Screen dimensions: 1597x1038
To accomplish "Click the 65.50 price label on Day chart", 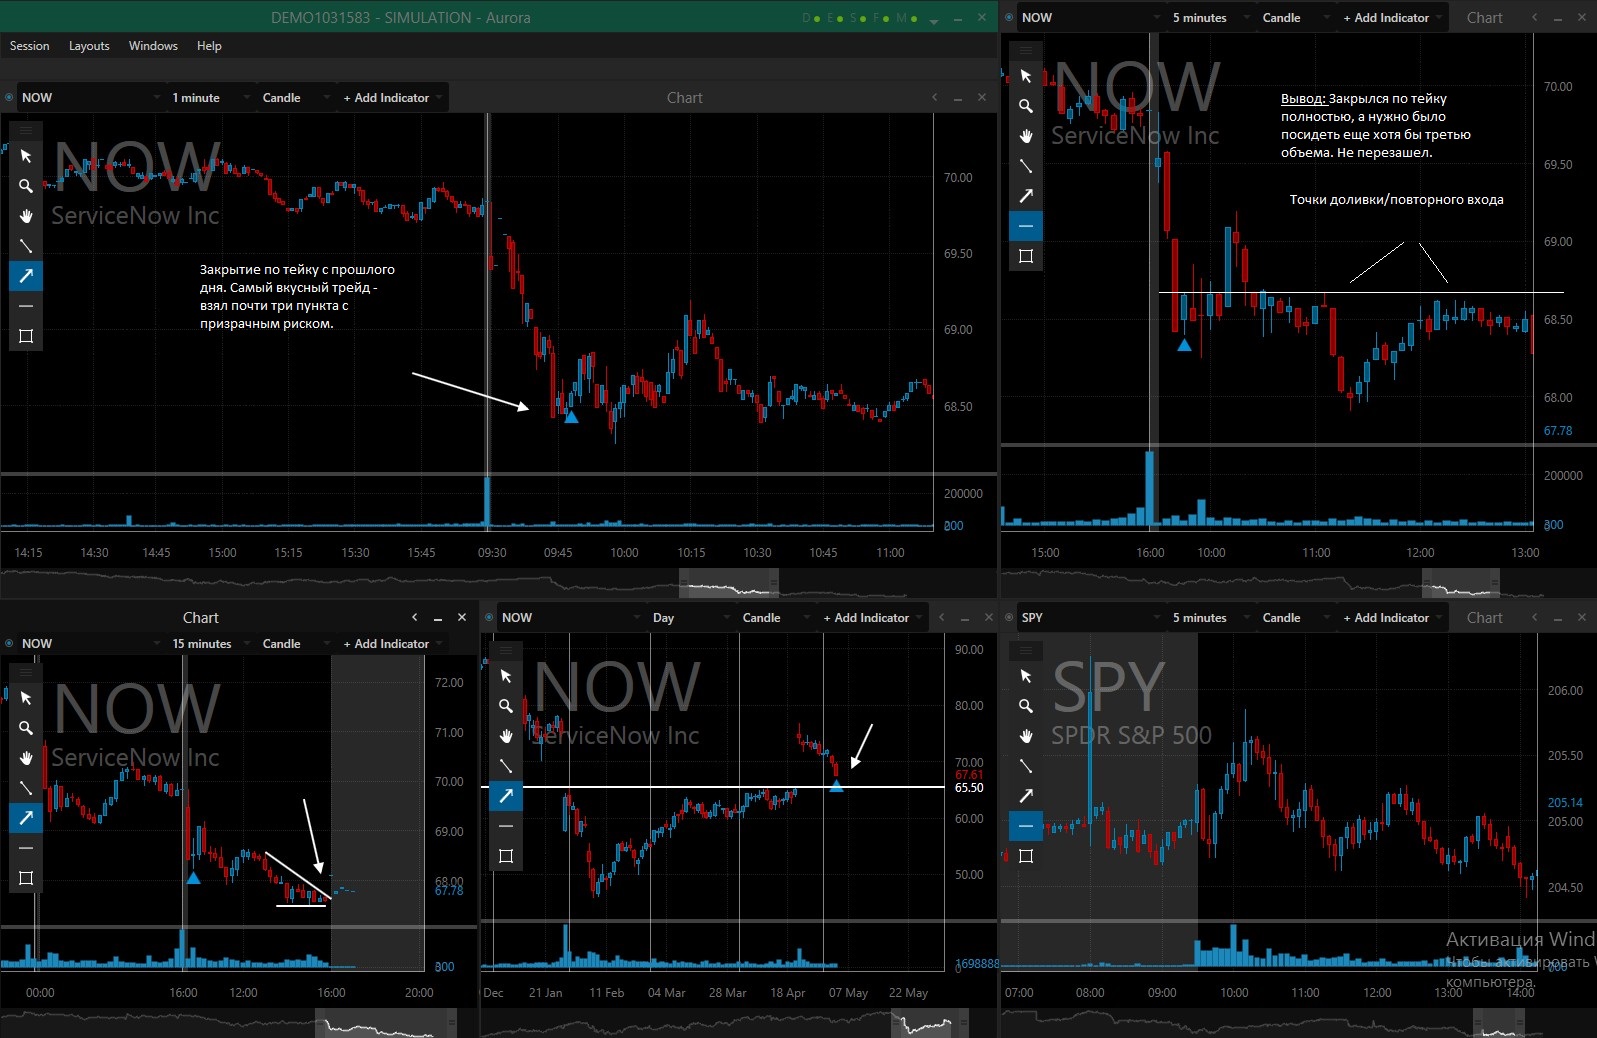I will pos(969,788).
